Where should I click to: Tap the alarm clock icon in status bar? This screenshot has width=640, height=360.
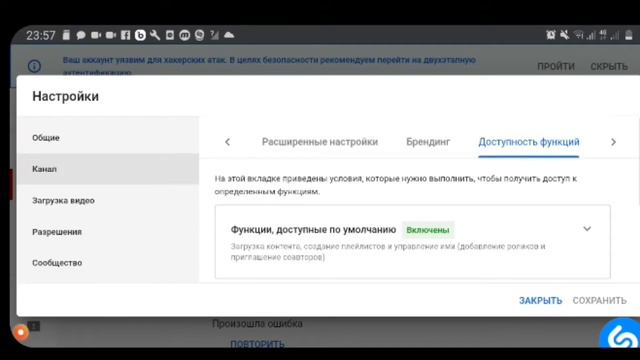(551, 35)
